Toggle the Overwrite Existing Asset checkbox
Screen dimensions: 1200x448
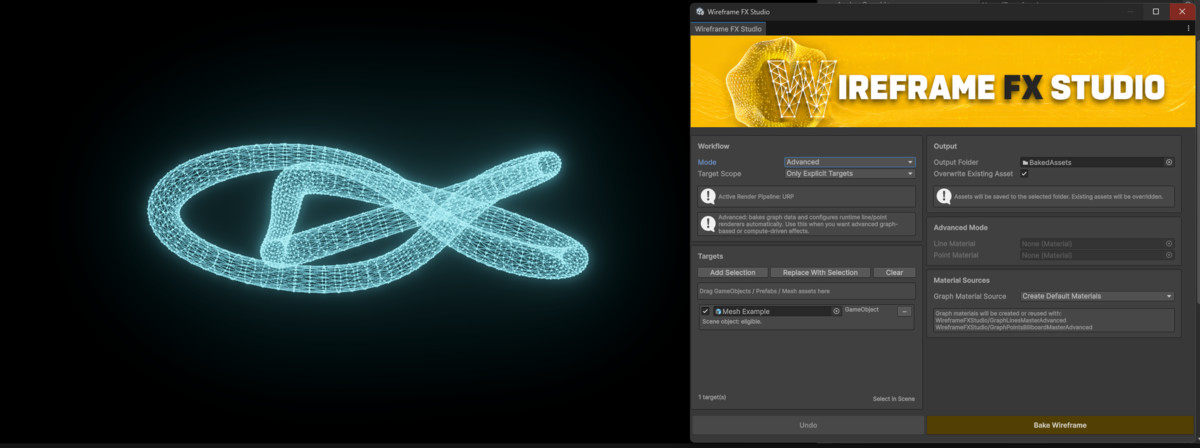[x=1024, y=173]
